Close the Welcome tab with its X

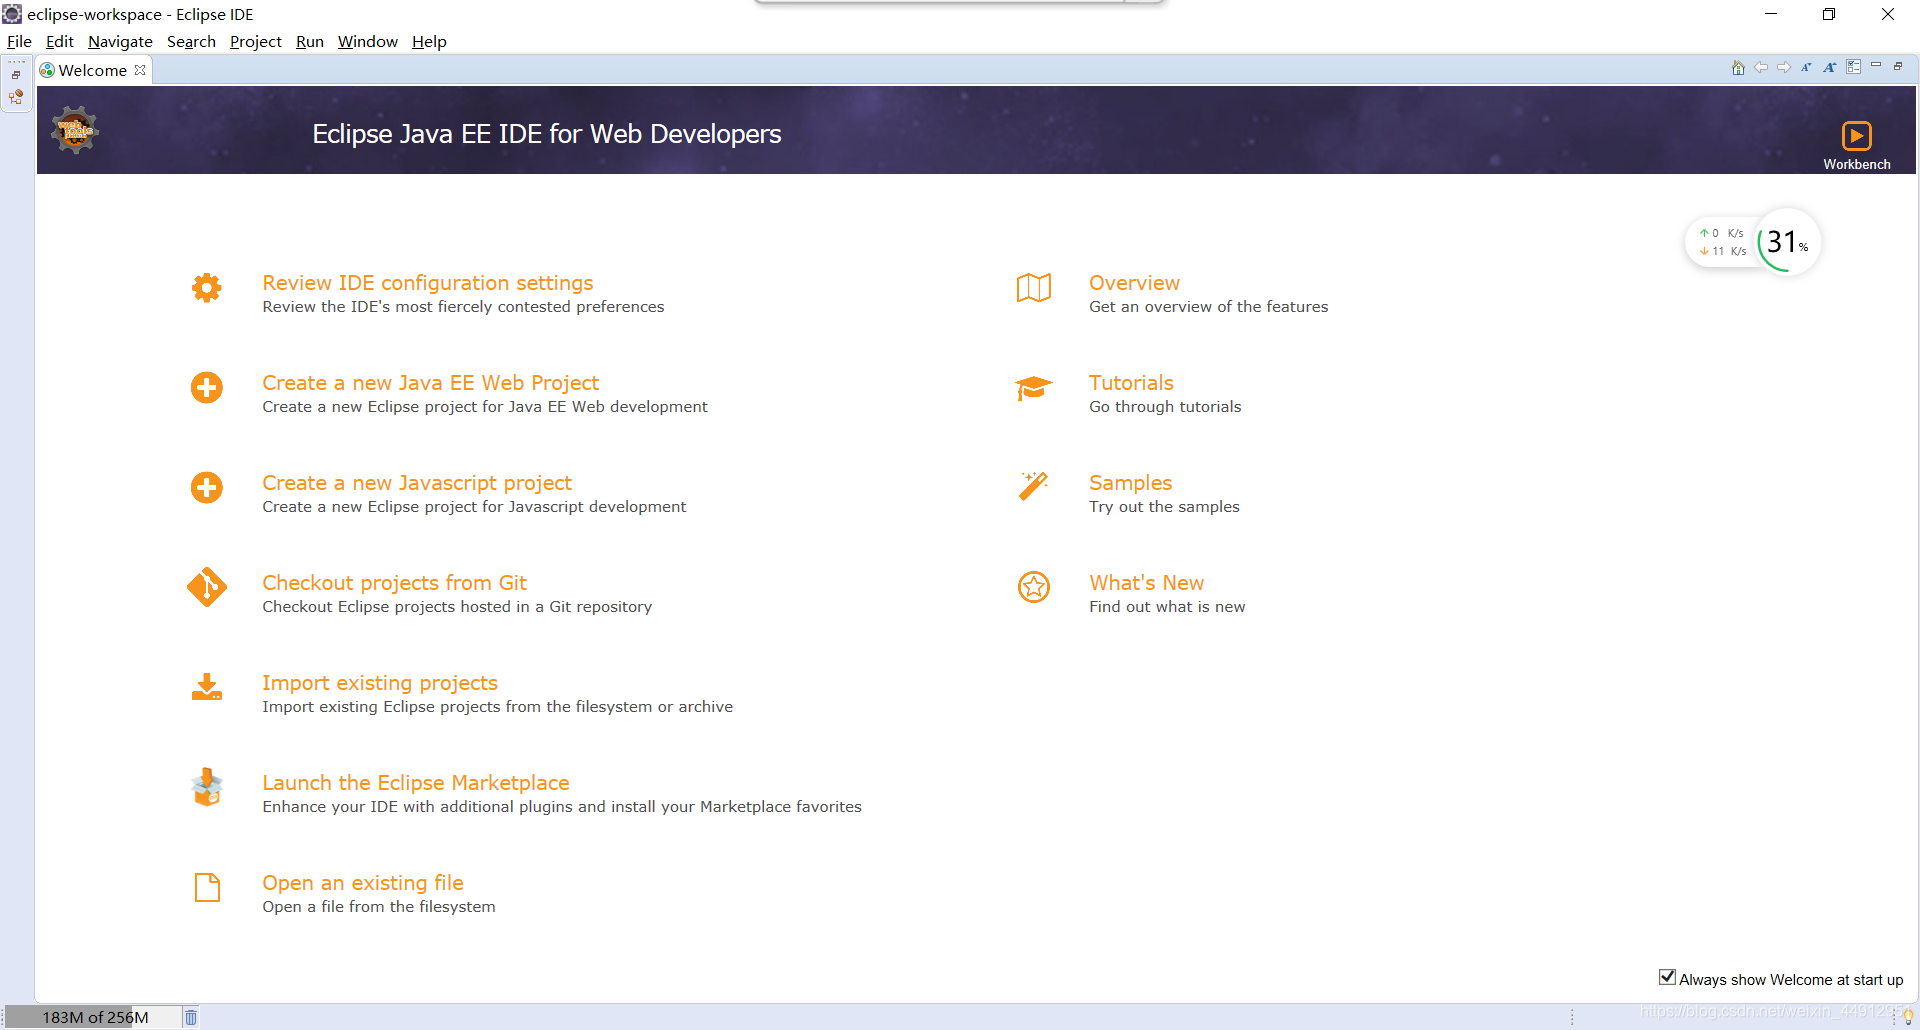(140, 70)
